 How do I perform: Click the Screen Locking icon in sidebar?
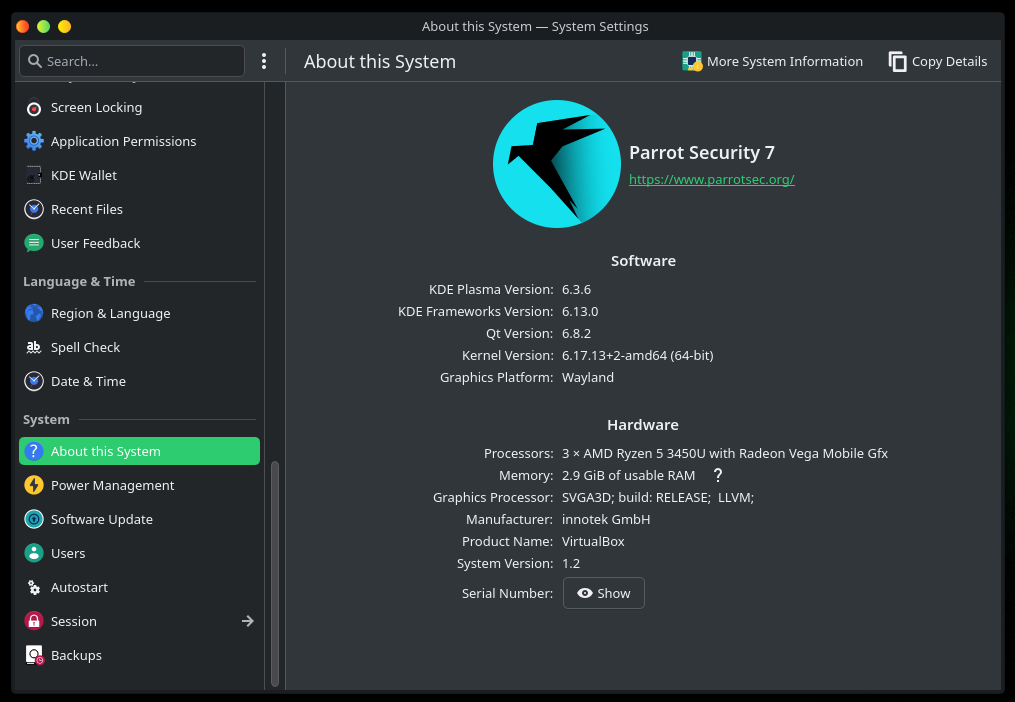[34, 108]
